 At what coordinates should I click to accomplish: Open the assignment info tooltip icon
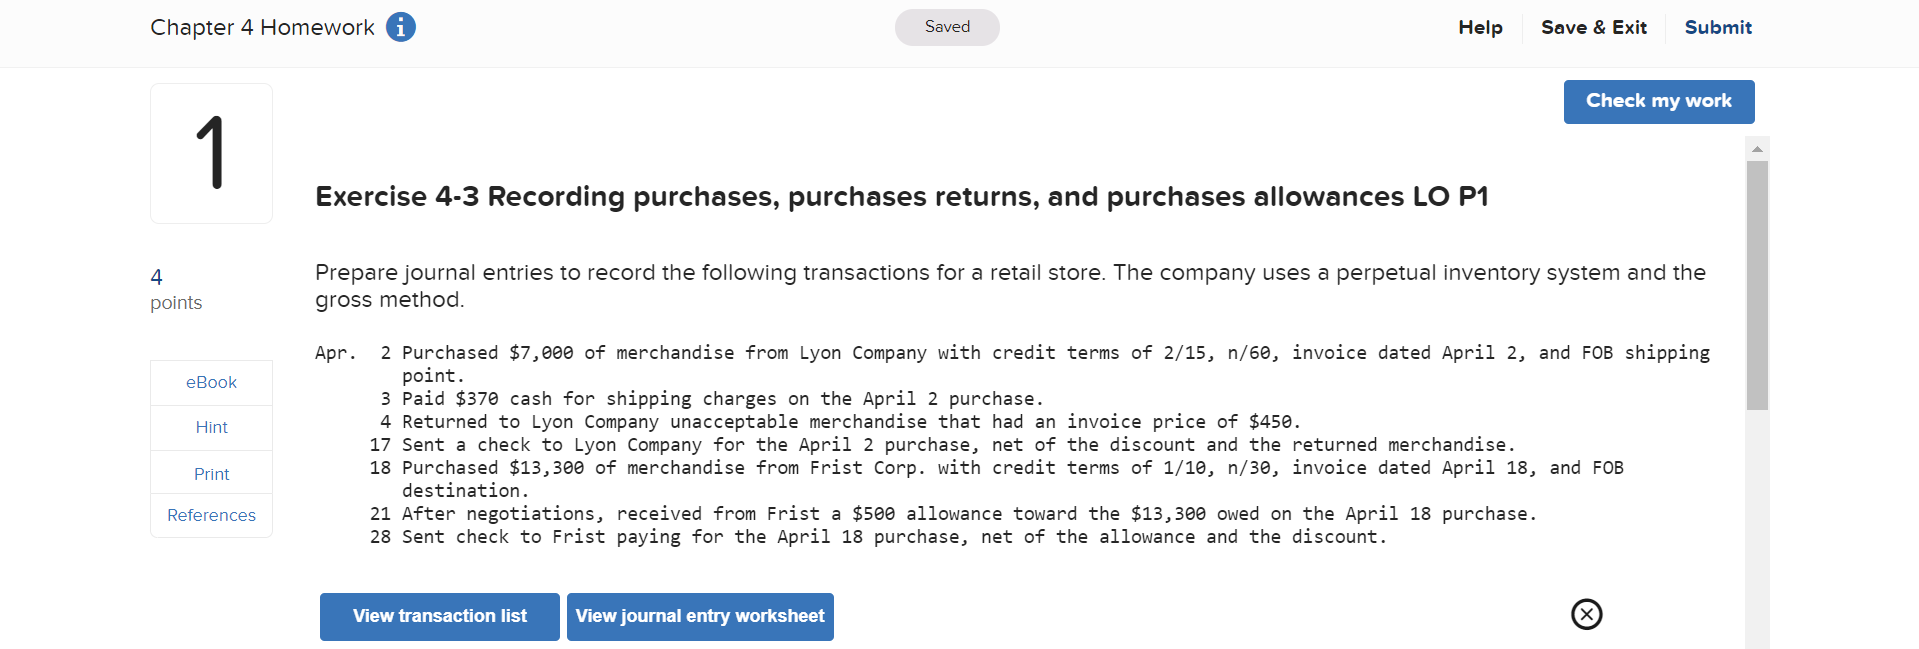(400, 27)
